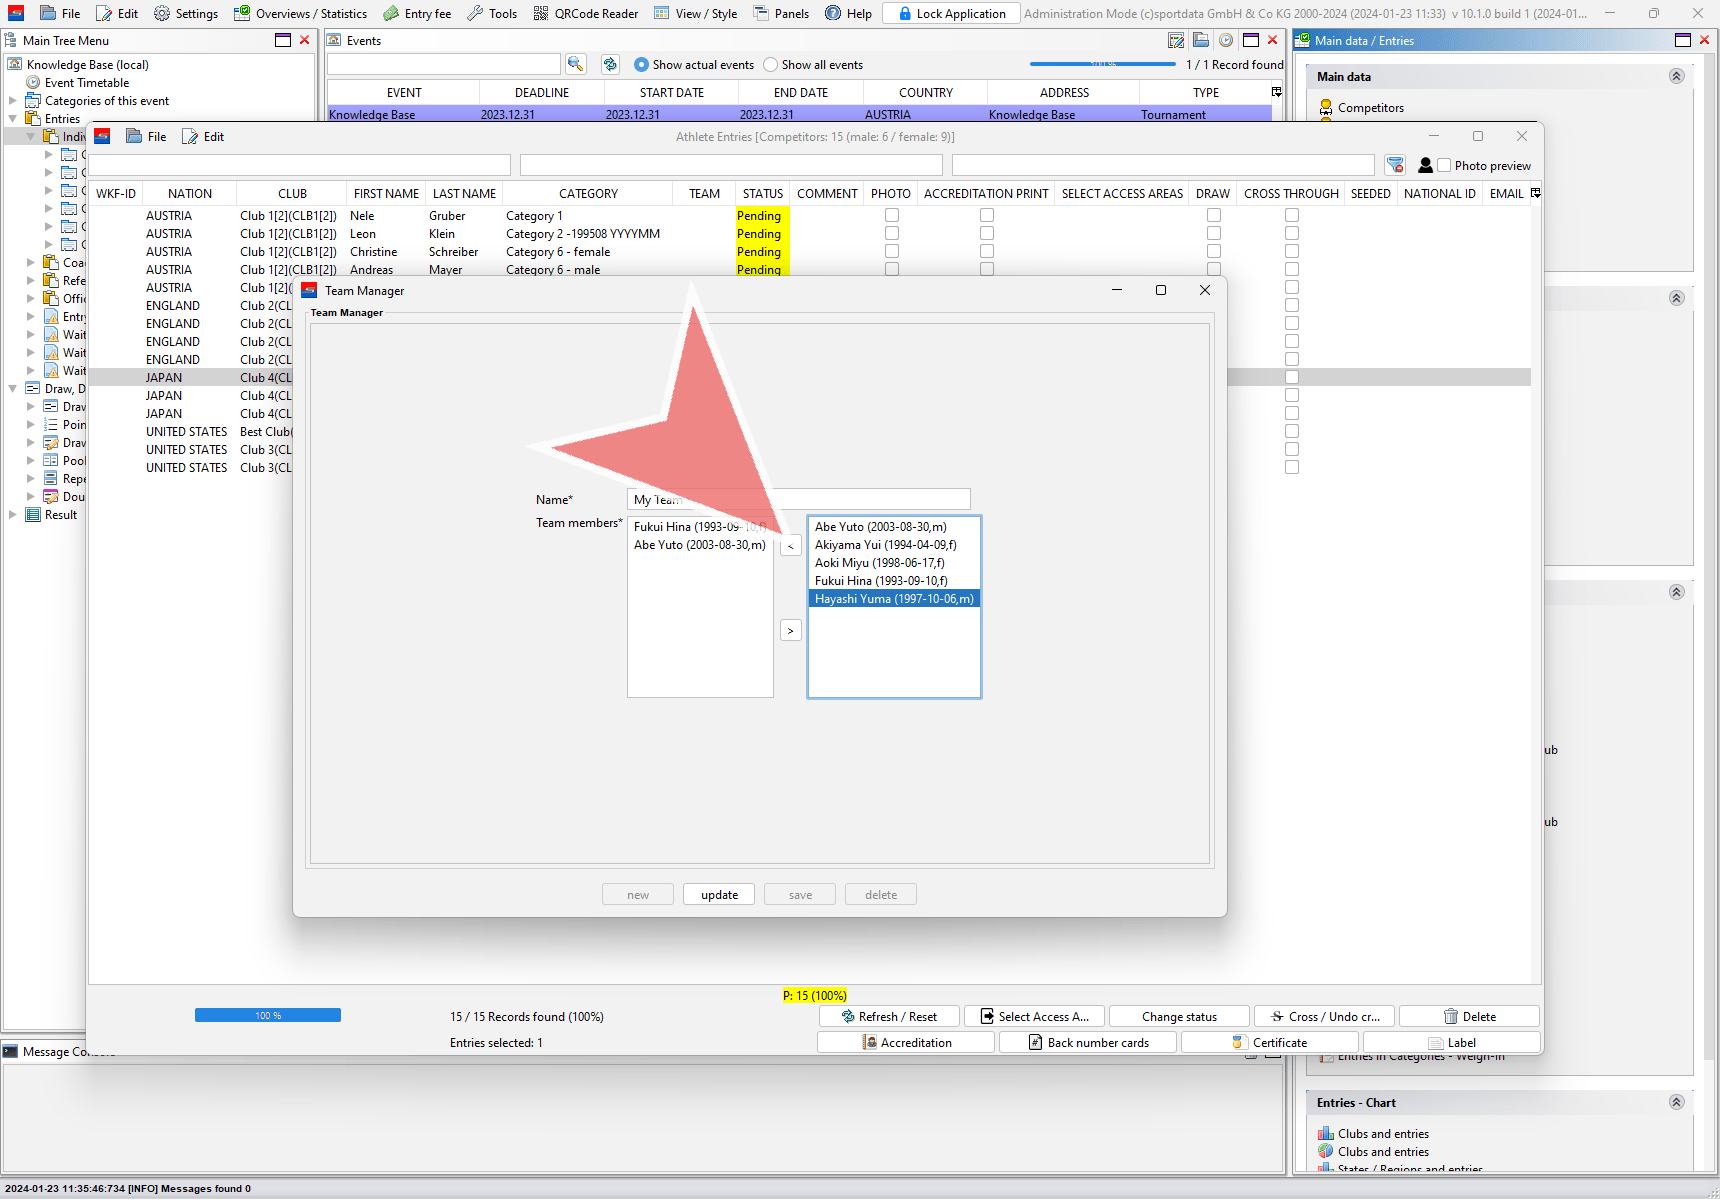1720x1200 pixels.
Task: Click the filter icon beside Photo preview
Action: [x=1395, y=165]
